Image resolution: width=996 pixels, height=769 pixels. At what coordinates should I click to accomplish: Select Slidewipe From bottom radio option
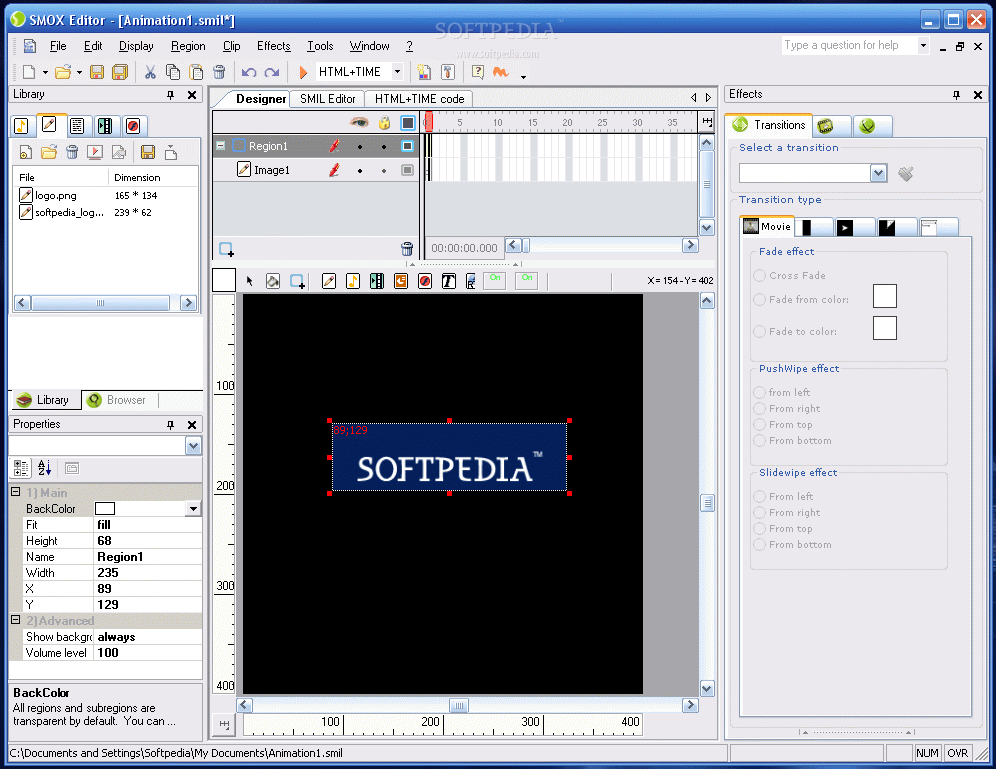(x=759, y=545)
